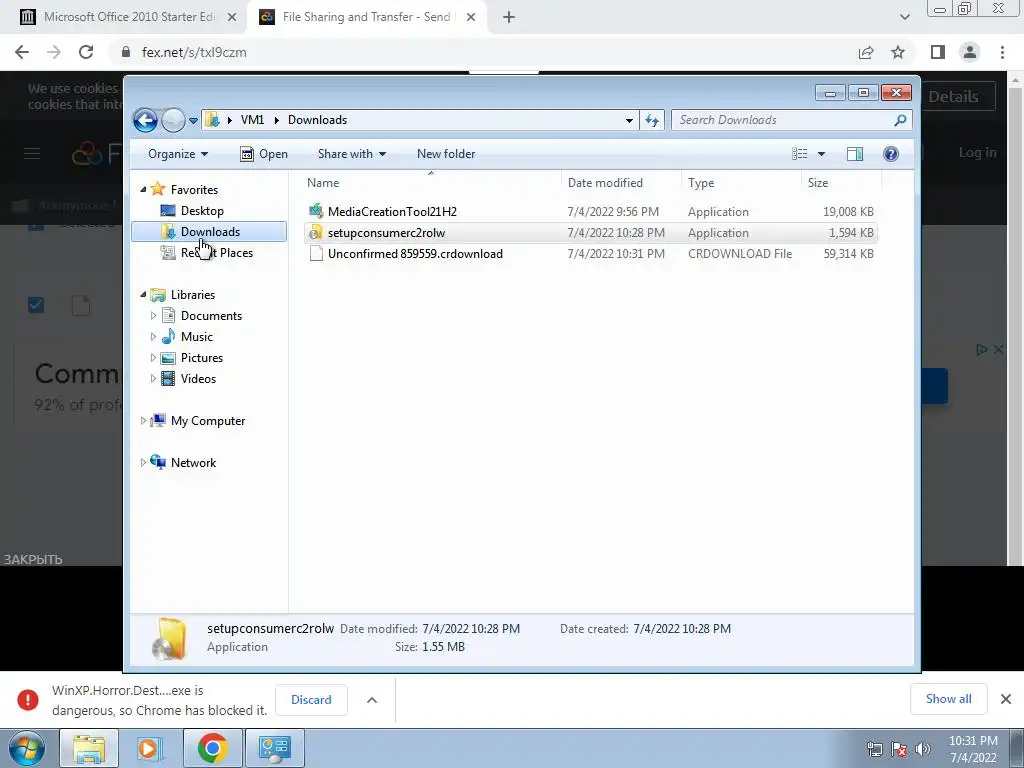Open the Windows Start button
The height and width of the screenshot is (768, 1024).
pos(26,748)
